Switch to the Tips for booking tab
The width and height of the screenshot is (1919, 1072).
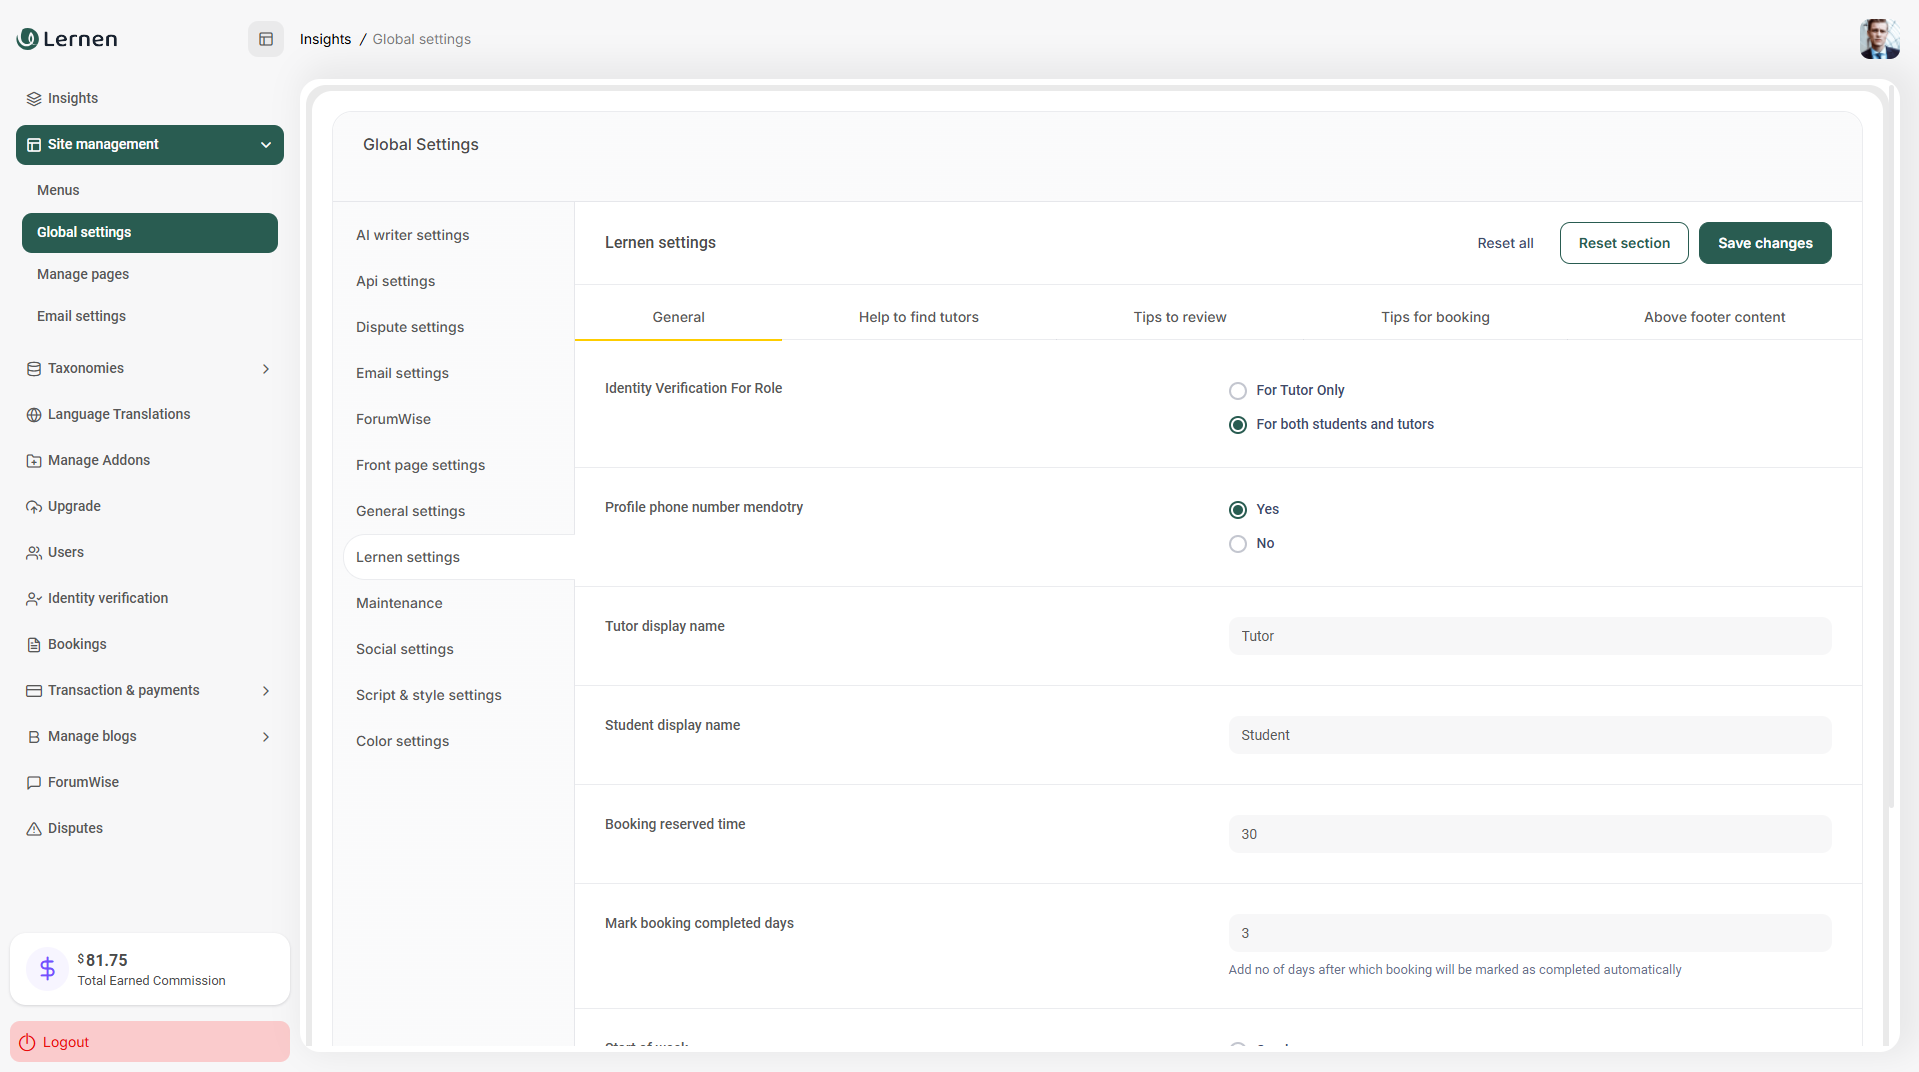click(x=1434, y=317)
